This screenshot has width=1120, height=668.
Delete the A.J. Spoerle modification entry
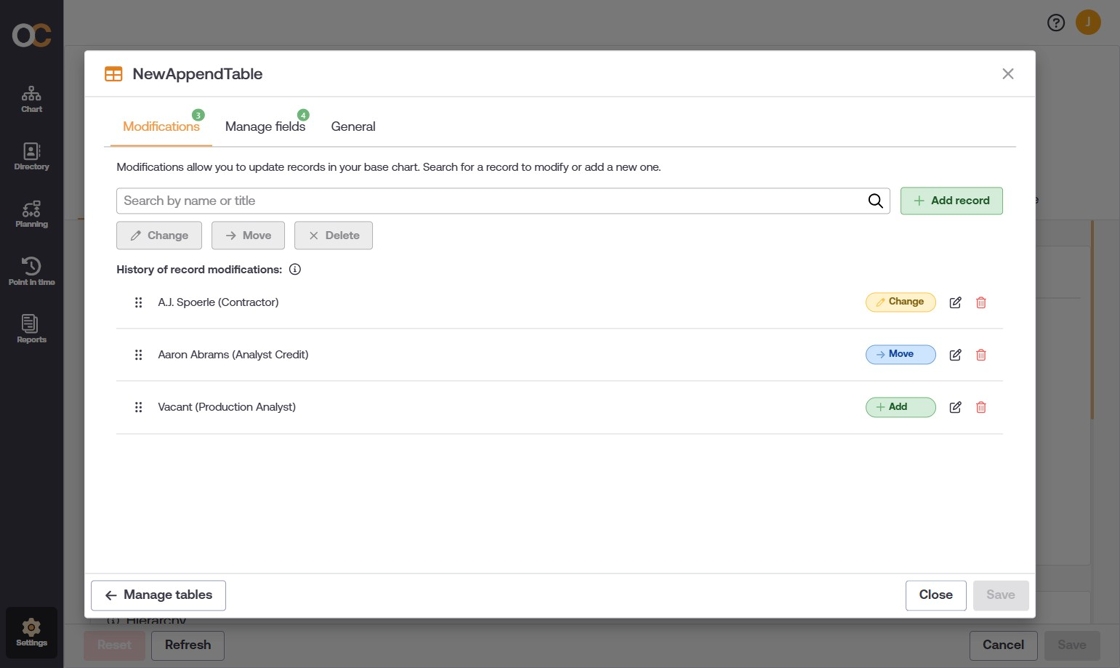pos(981,302)
